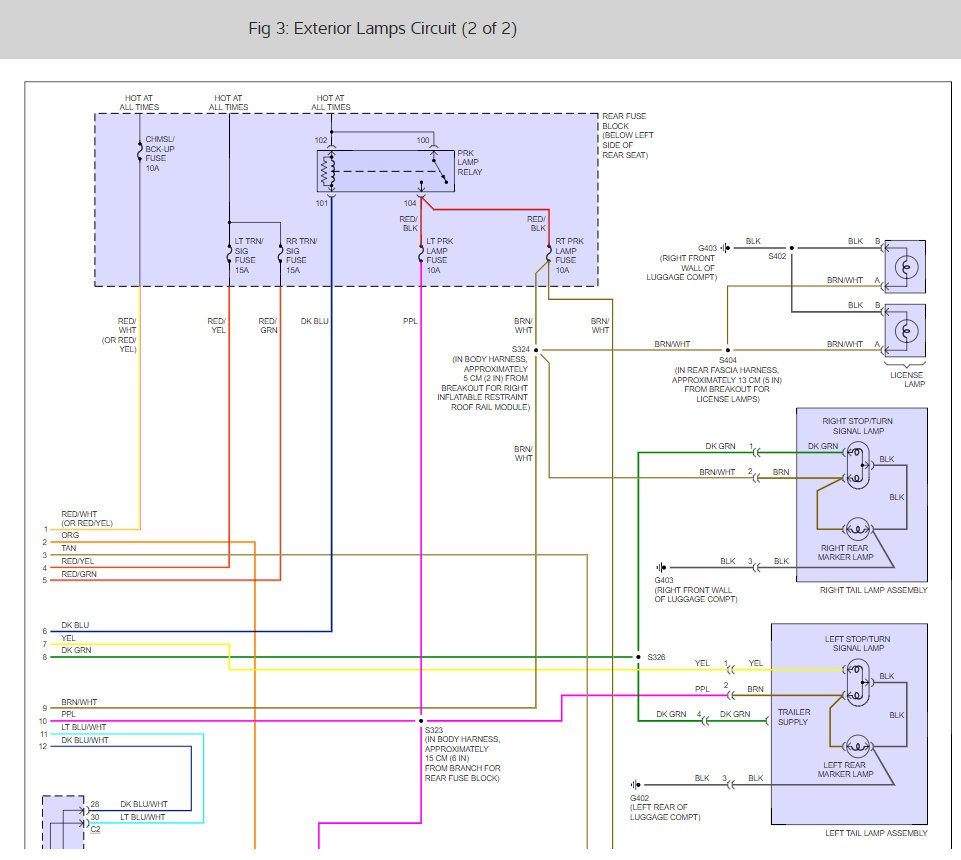Click the G403 ground symbol near S402
Image resolution: width=961 pixels, height=860 pixels.
tap(725, 248)
